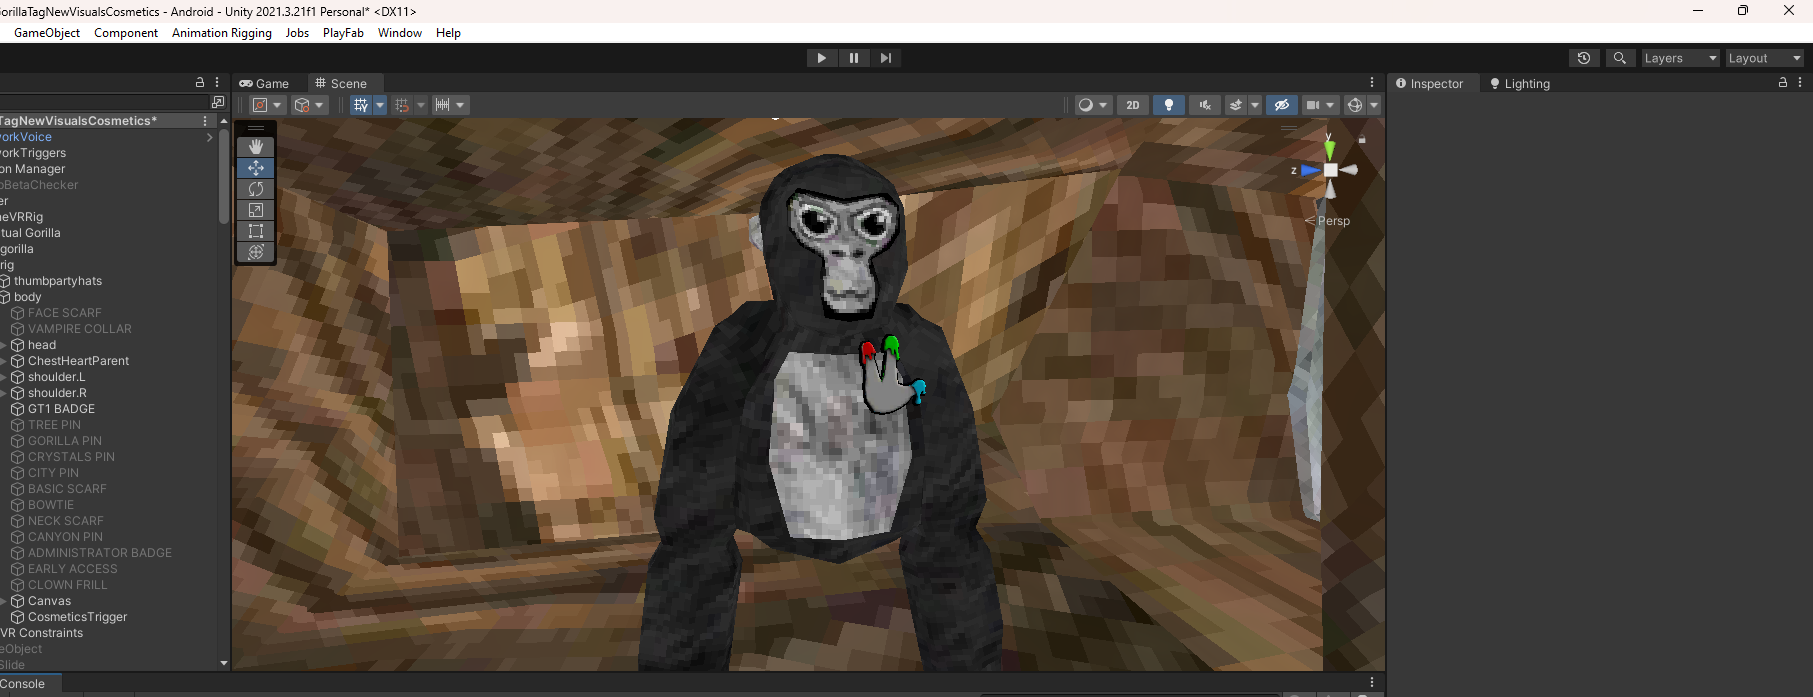Expand the Canvas object in Hierarchy
The width and height of the screenshot is (1813, 697).
(x=4, y=601)
